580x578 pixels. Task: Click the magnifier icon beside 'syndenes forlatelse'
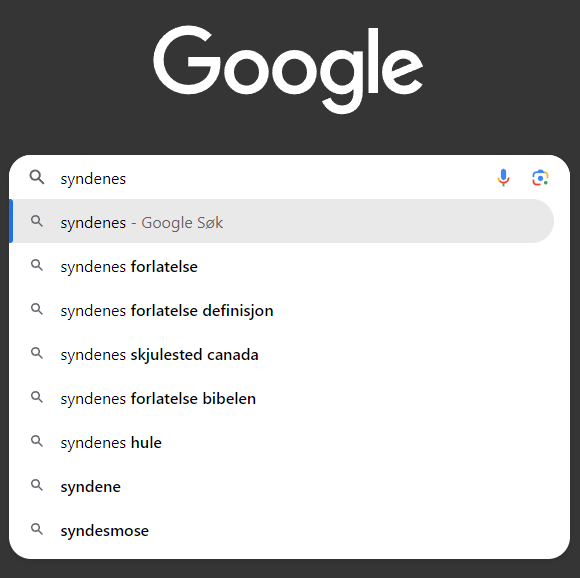(37, 265)
